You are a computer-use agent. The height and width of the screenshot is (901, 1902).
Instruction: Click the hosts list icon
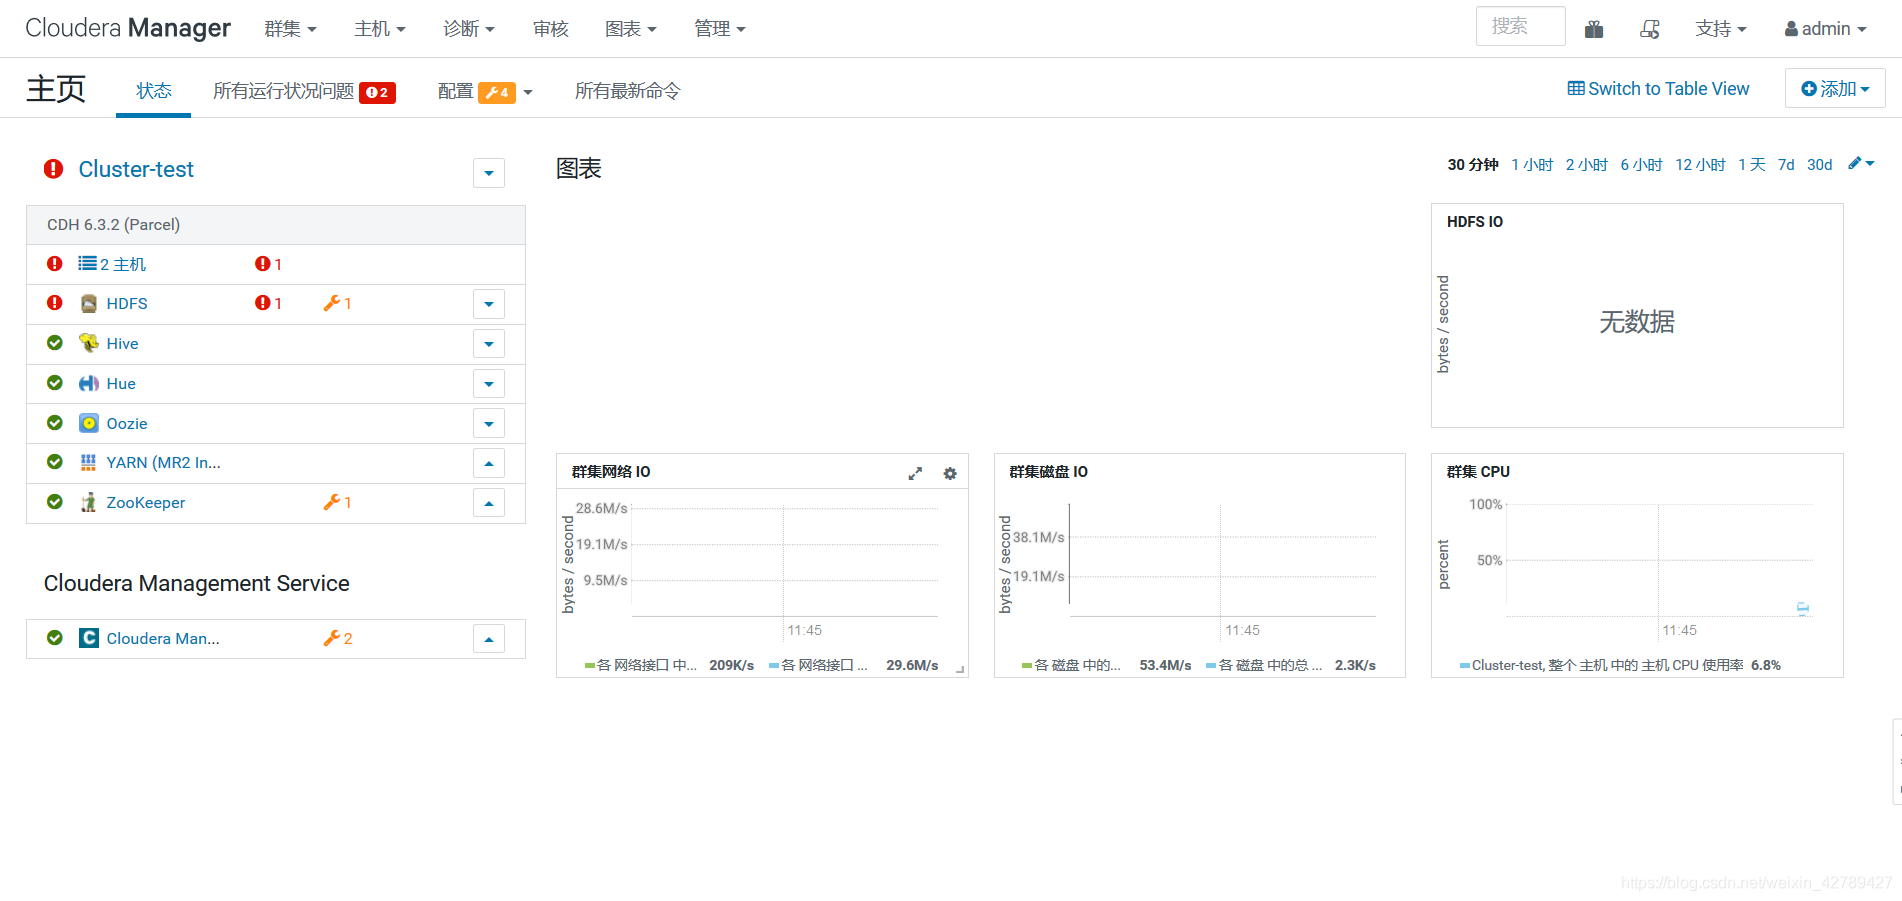(88, 264)
